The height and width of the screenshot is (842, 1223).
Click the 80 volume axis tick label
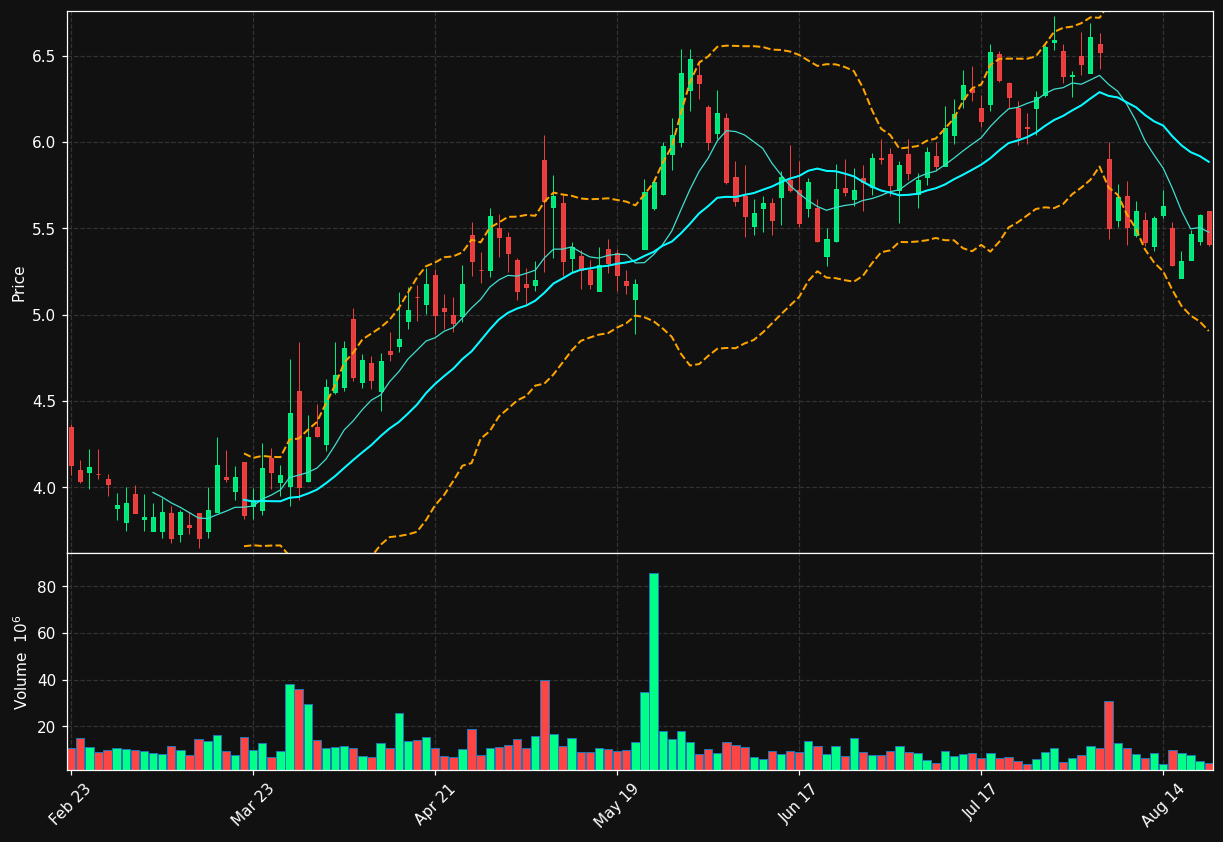pyautogui.click(x=46, y=587)
